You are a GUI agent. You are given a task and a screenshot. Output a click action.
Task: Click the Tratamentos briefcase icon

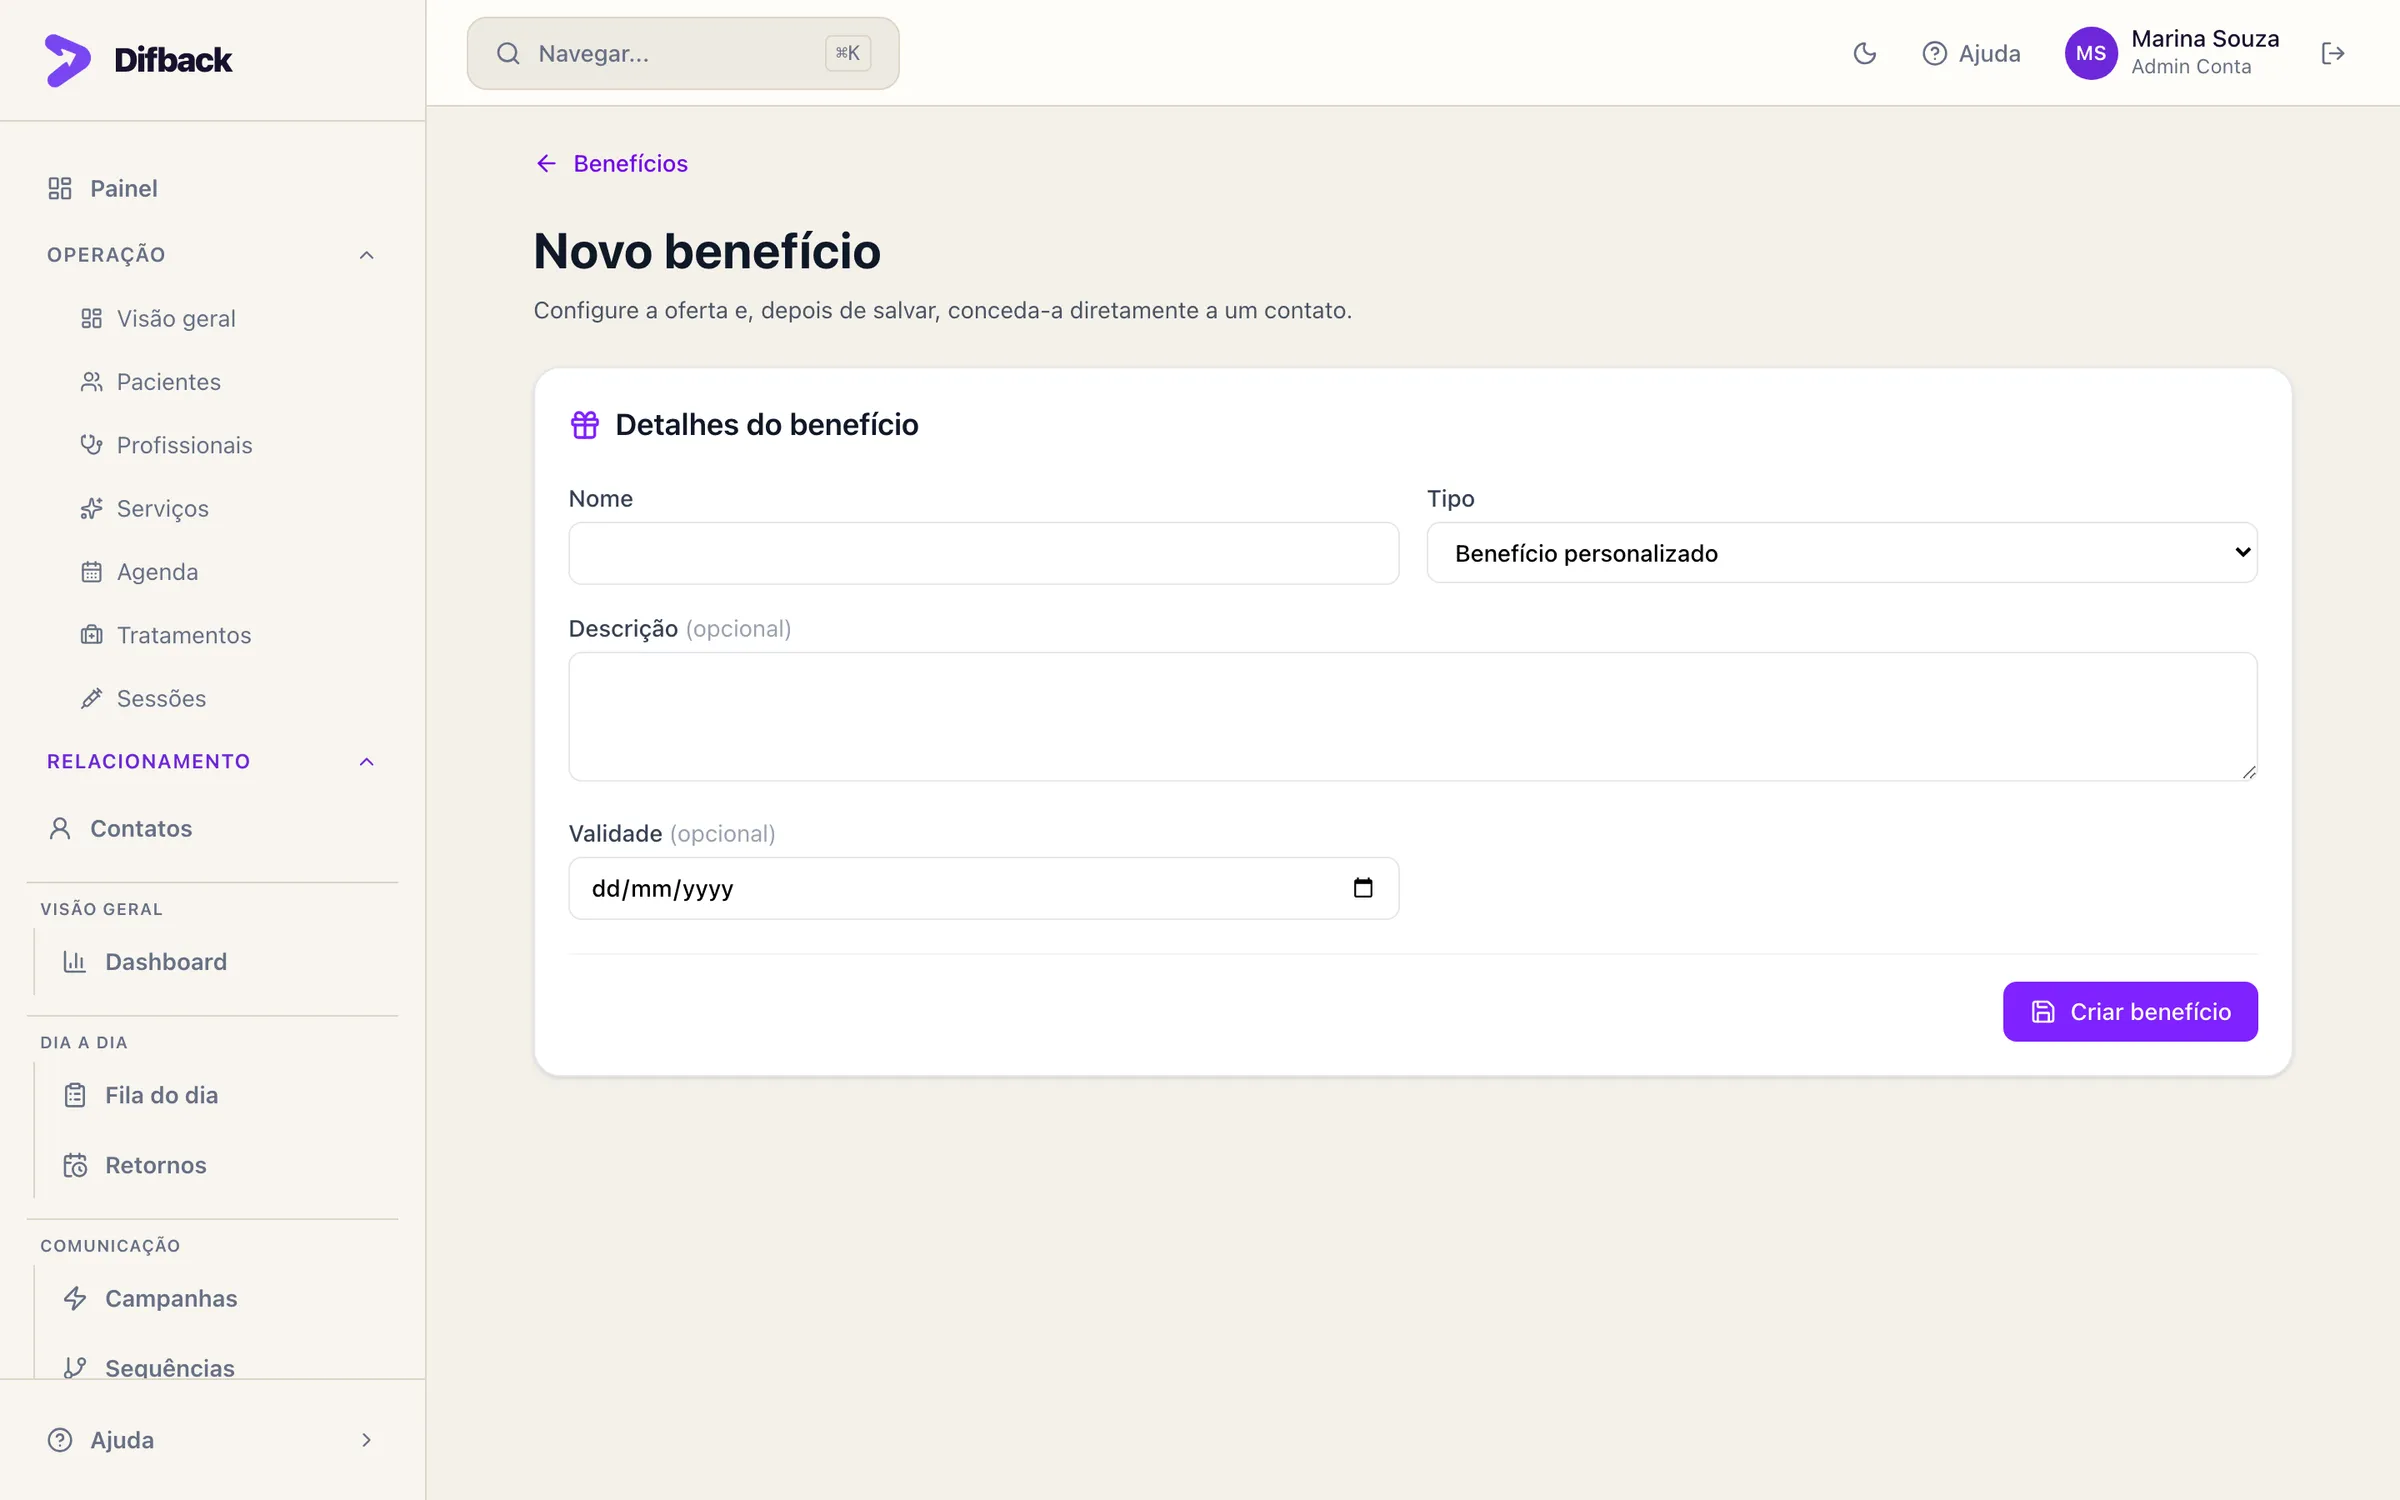coord(91,635)
